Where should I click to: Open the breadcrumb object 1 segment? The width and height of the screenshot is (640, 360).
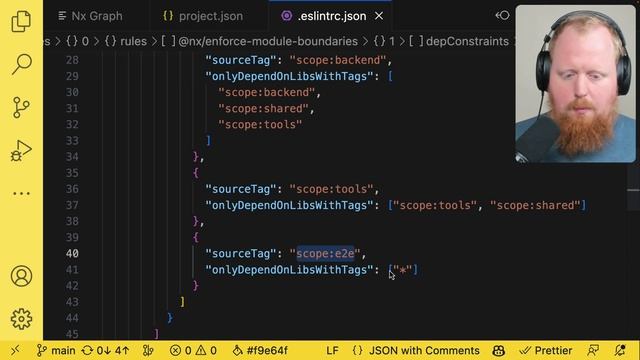pyautogui.click(x=384, y=41)
